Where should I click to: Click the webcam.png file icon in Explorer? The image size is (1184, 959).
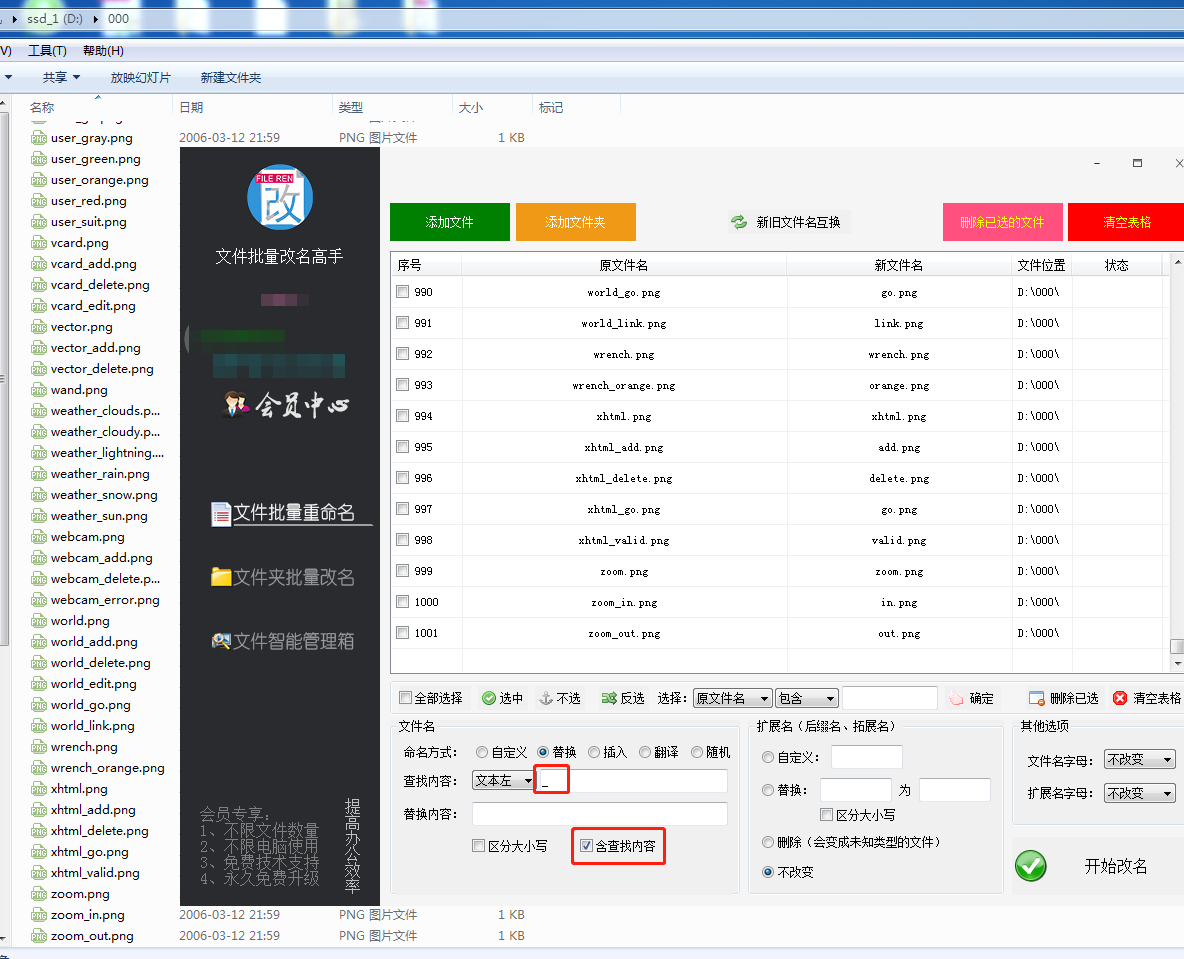click(x=39, y=537)
